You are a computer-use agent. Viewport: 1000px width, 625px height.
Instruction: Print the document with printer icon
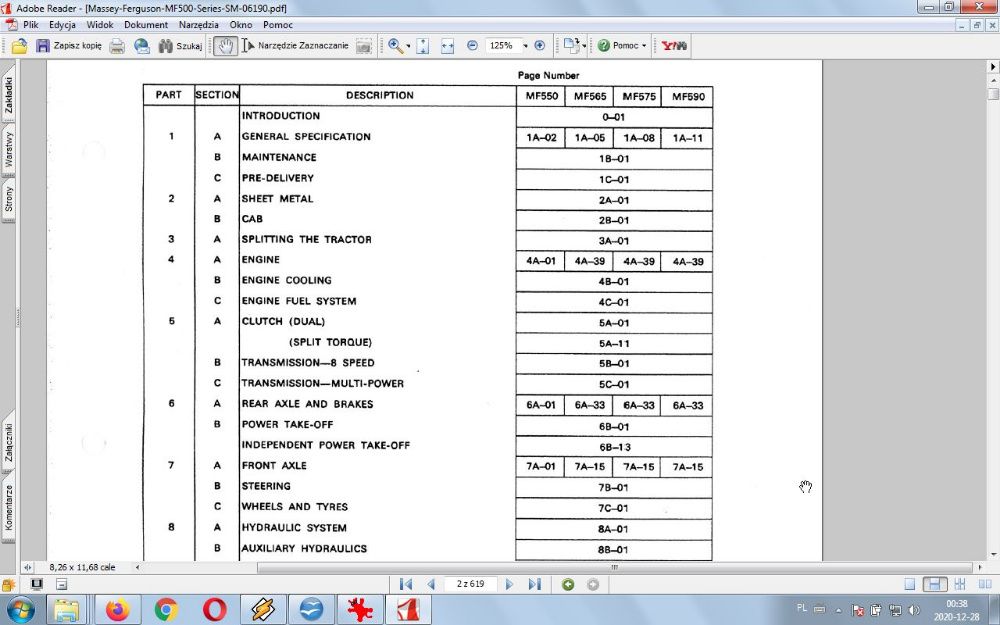tap(117, 46)
